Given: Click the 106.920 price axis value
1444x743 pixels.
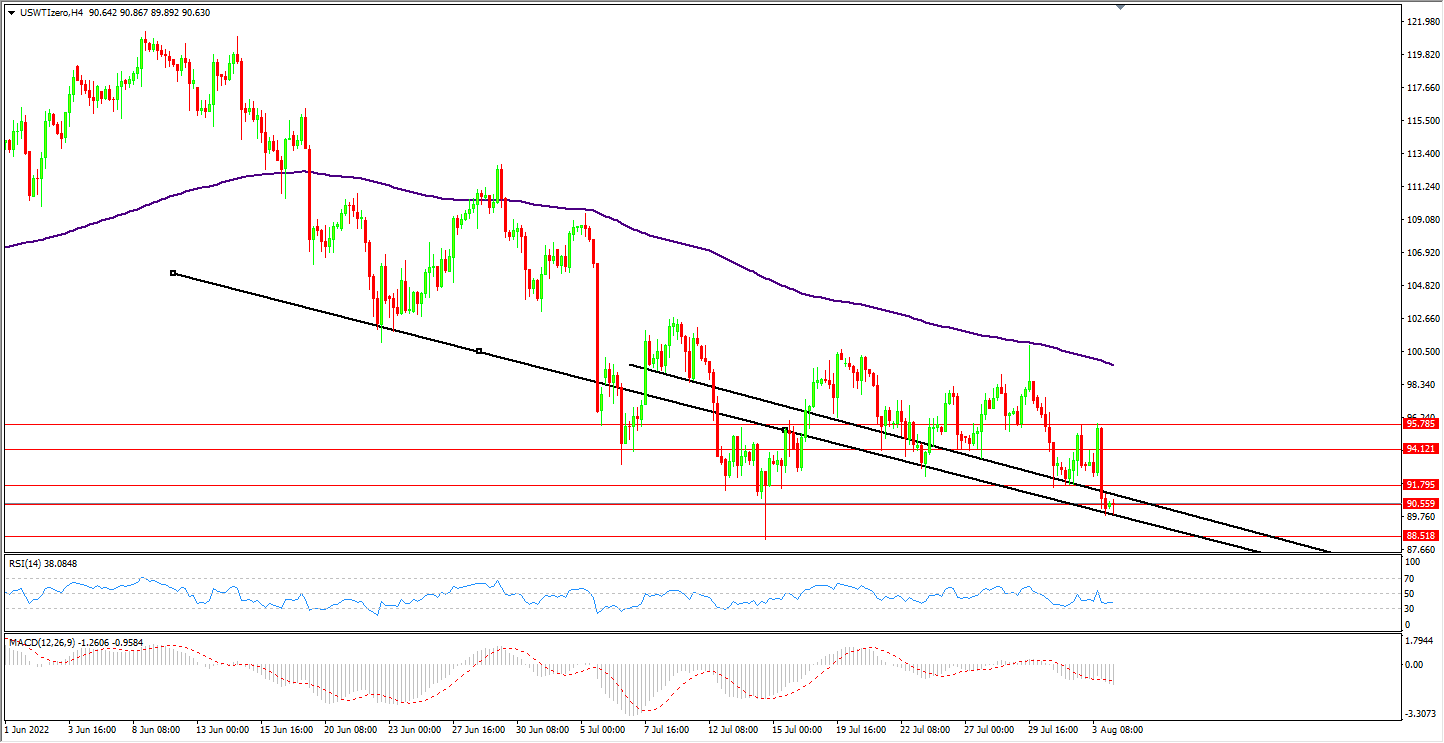Looking at the screenshot, I should pyautogui.click(x=1422, y=253).
